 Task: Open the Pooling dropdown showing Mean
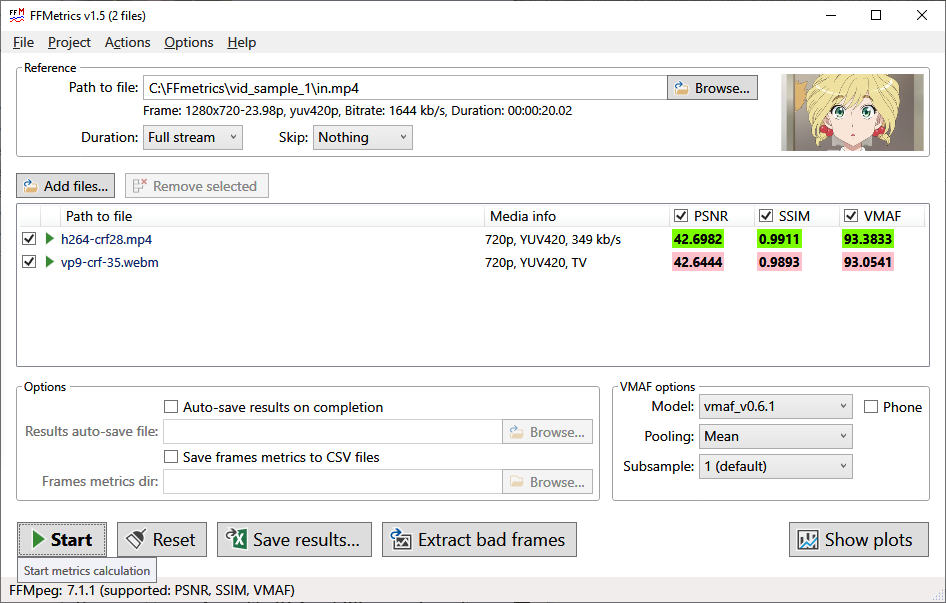click(x=775, y=436)
